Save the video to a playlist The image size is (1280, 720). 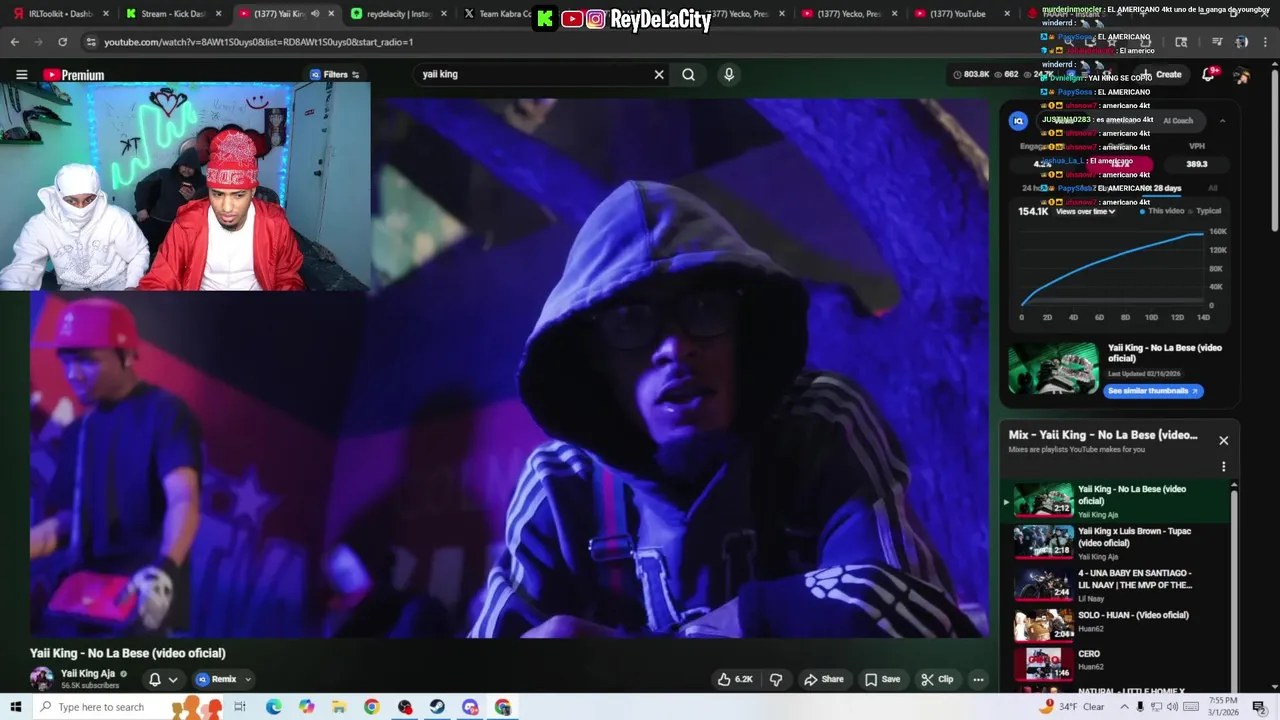882,679
